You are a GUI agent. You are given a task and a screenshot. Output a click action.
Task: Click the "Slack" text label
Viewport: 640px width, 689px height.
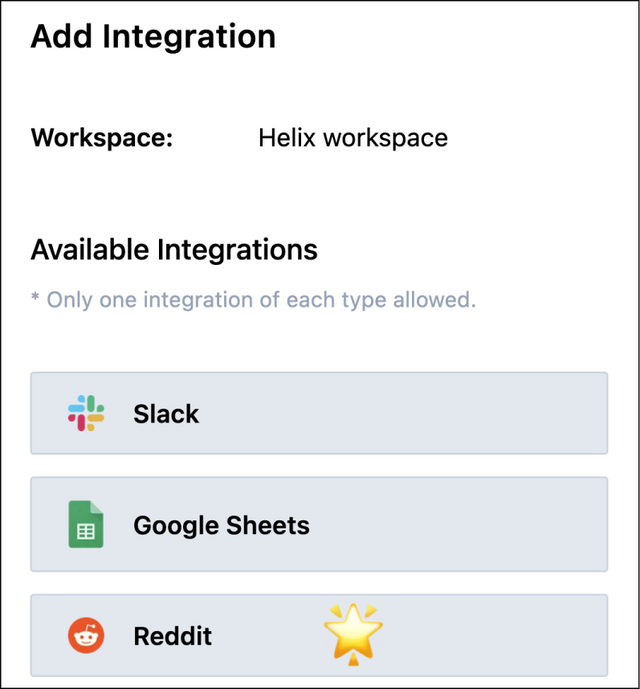point(166,414)
